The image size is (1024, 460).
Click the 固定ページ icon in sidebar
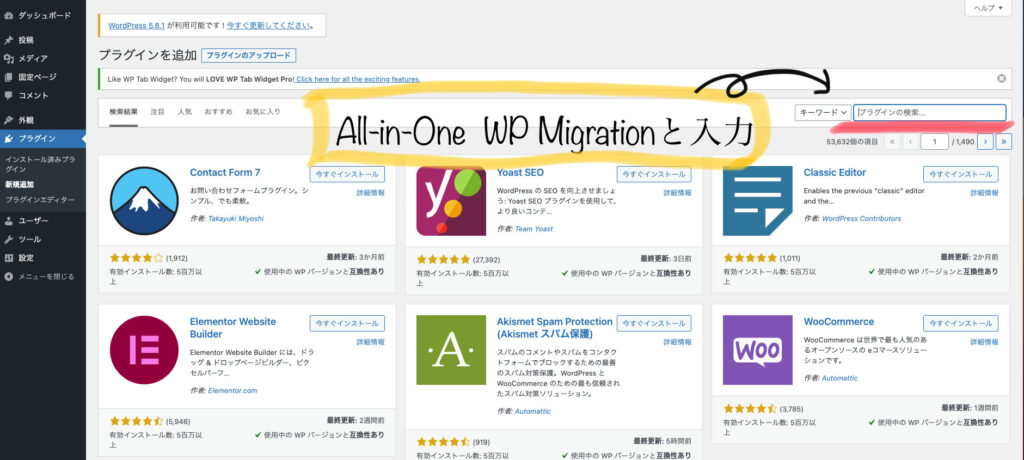coord(8,76)
